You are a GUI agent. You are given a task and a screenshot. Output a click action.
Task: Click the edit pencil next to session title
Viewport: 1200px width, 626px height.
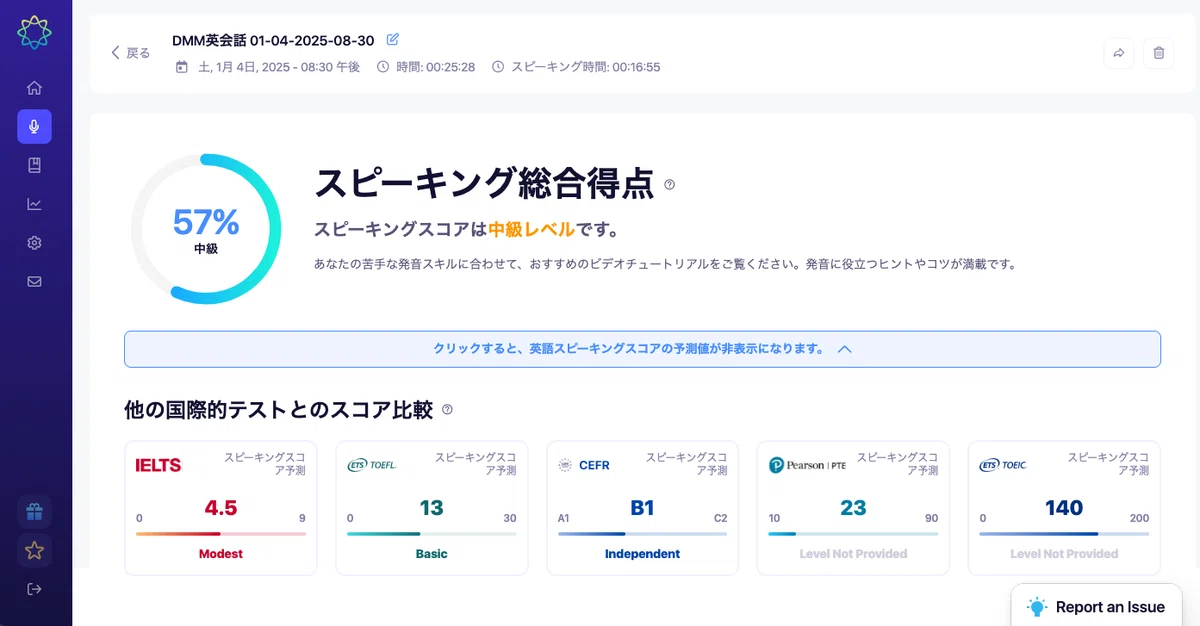(393, 39)
